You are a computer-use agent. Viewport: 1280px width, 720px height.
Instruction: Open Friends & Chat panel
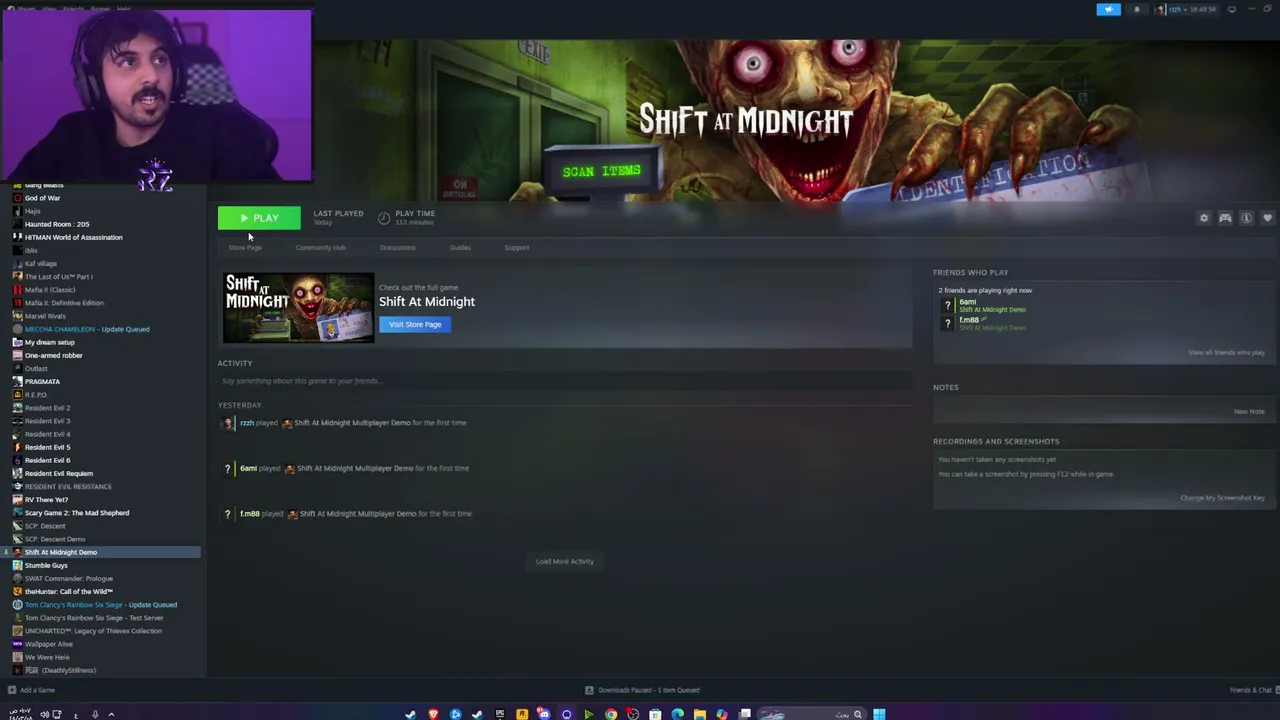1251,690
